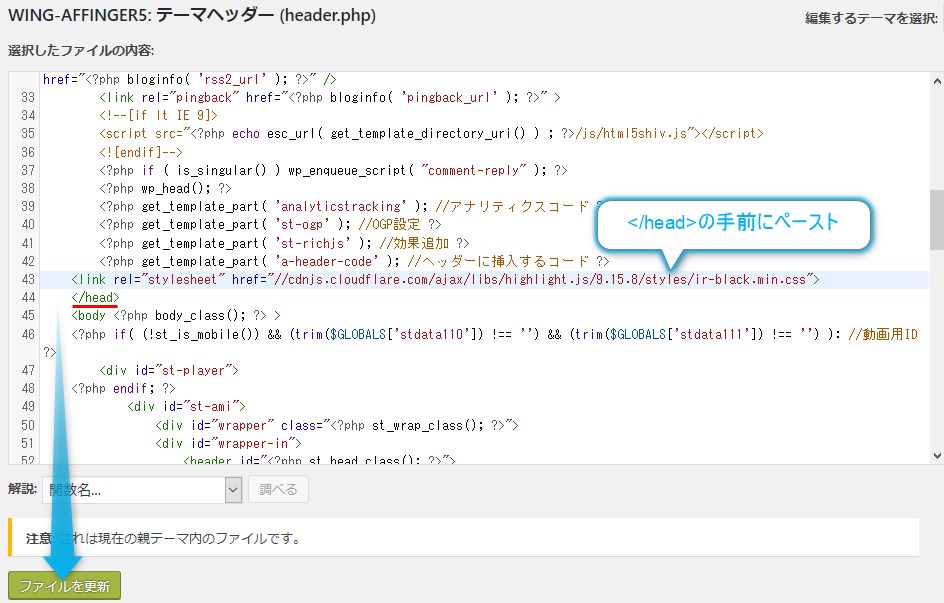Image resolution: width=944 pixels, height=603 pixels.
Task: Click the </head>の手前にペースト callout bubble
Action: click(x=734, y=224)
